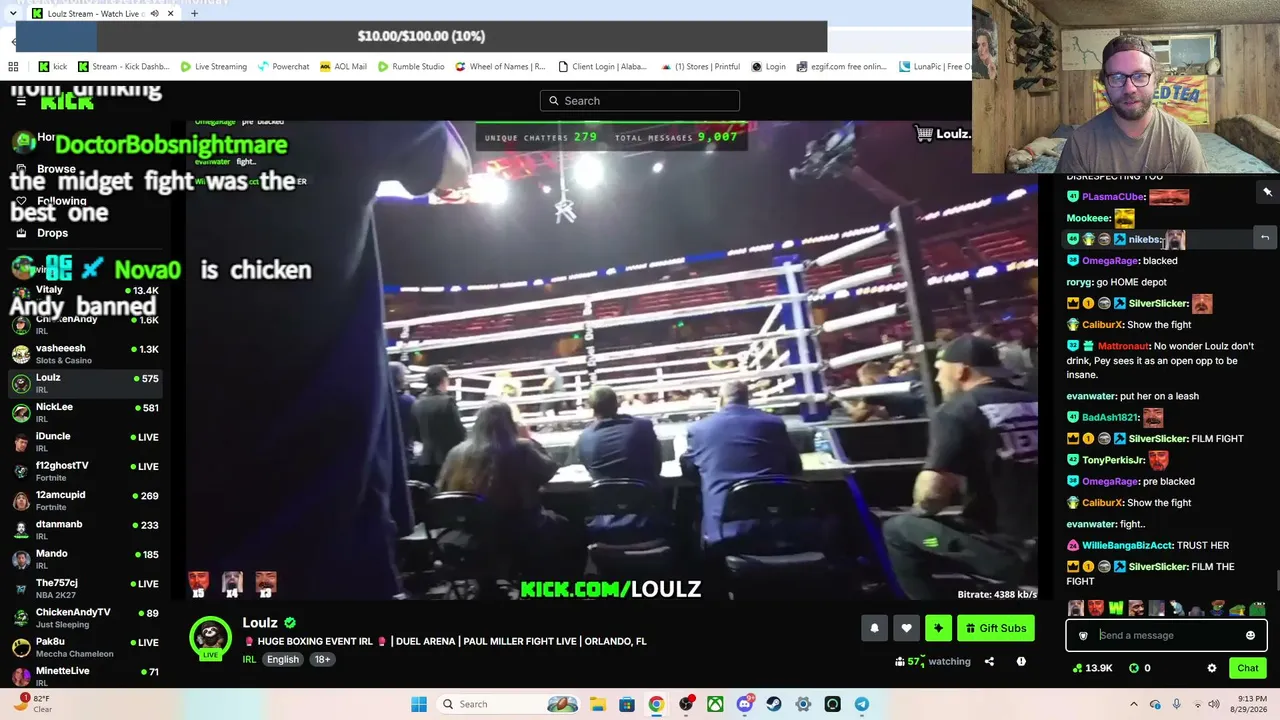Click the Send a message field
1280x720 pixels.
pos(1166,635)
